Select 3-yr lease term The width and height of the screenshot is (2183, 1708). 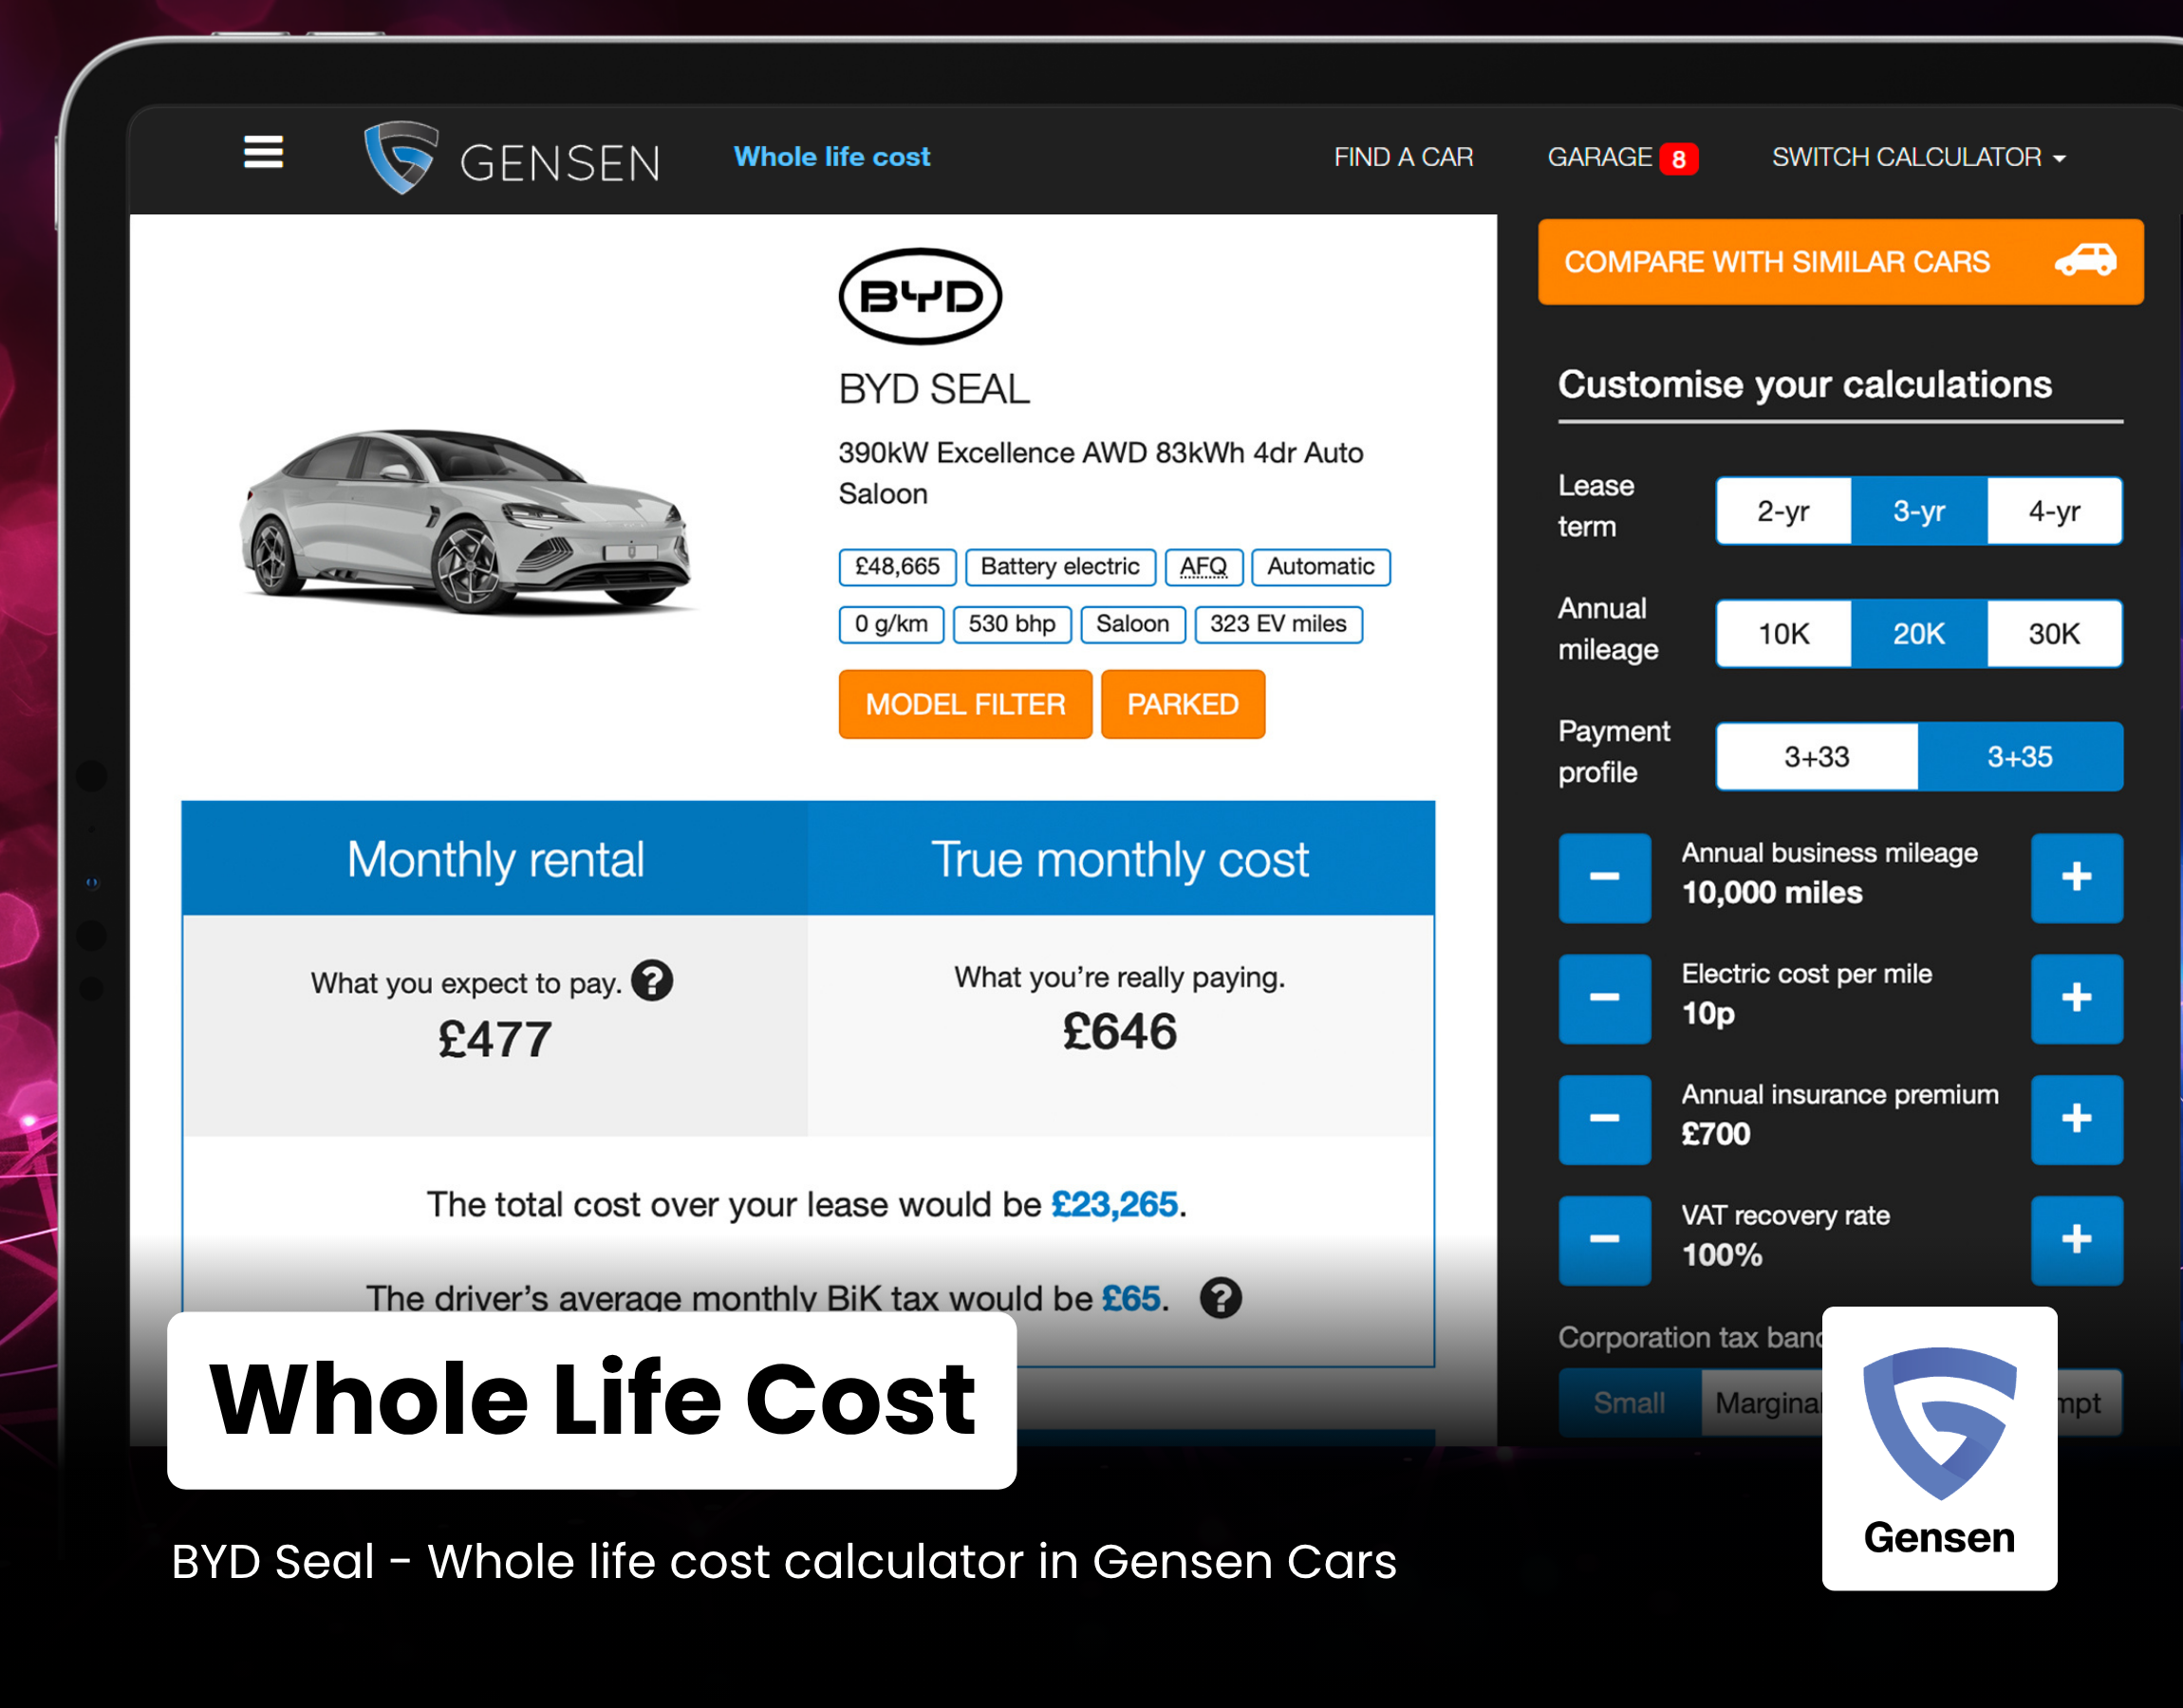tap(1919, 511)
